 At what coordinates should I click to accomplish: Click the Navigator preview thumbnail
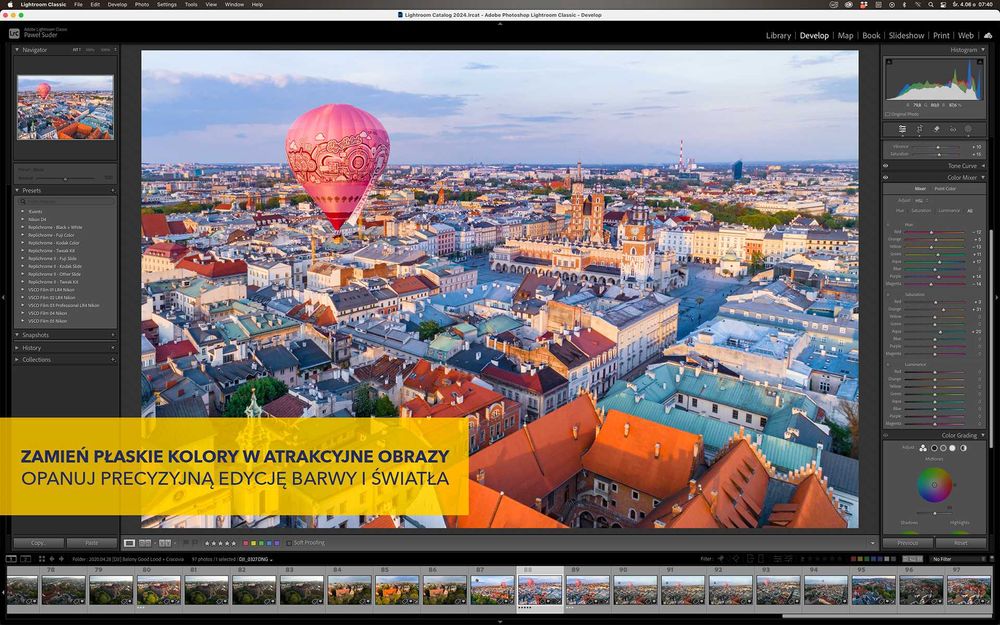(65, 107)
